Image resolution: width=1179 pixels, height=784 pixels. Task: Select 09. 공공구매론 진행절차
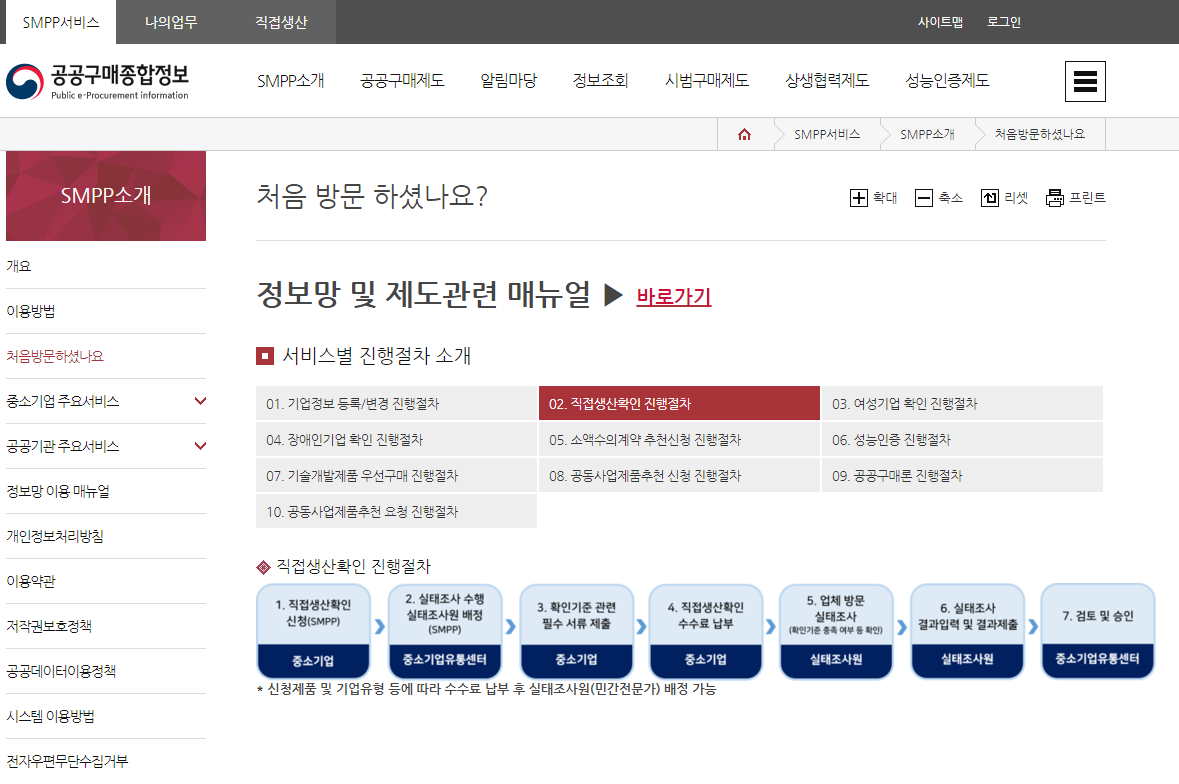(962, 476)
